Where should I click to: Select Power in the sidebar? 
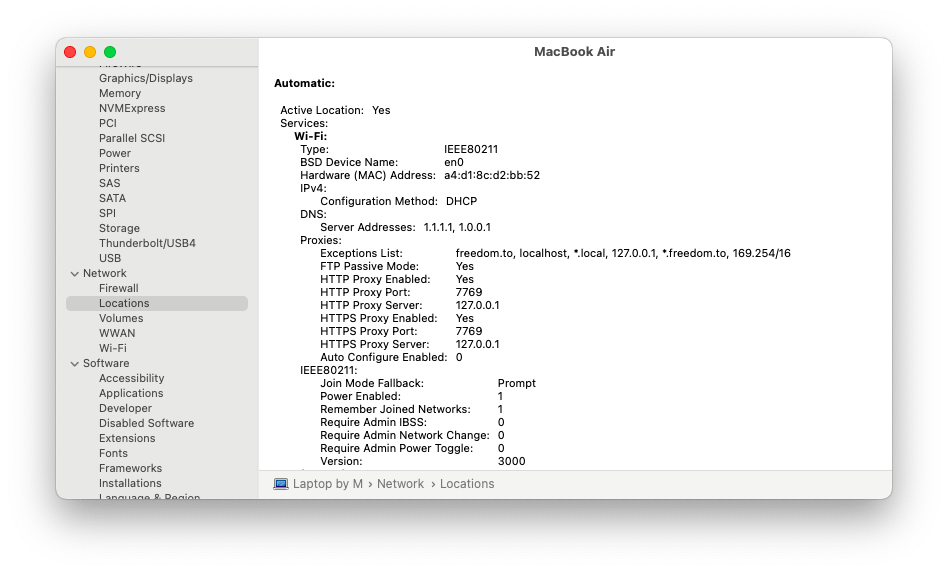tap(115, 153)
